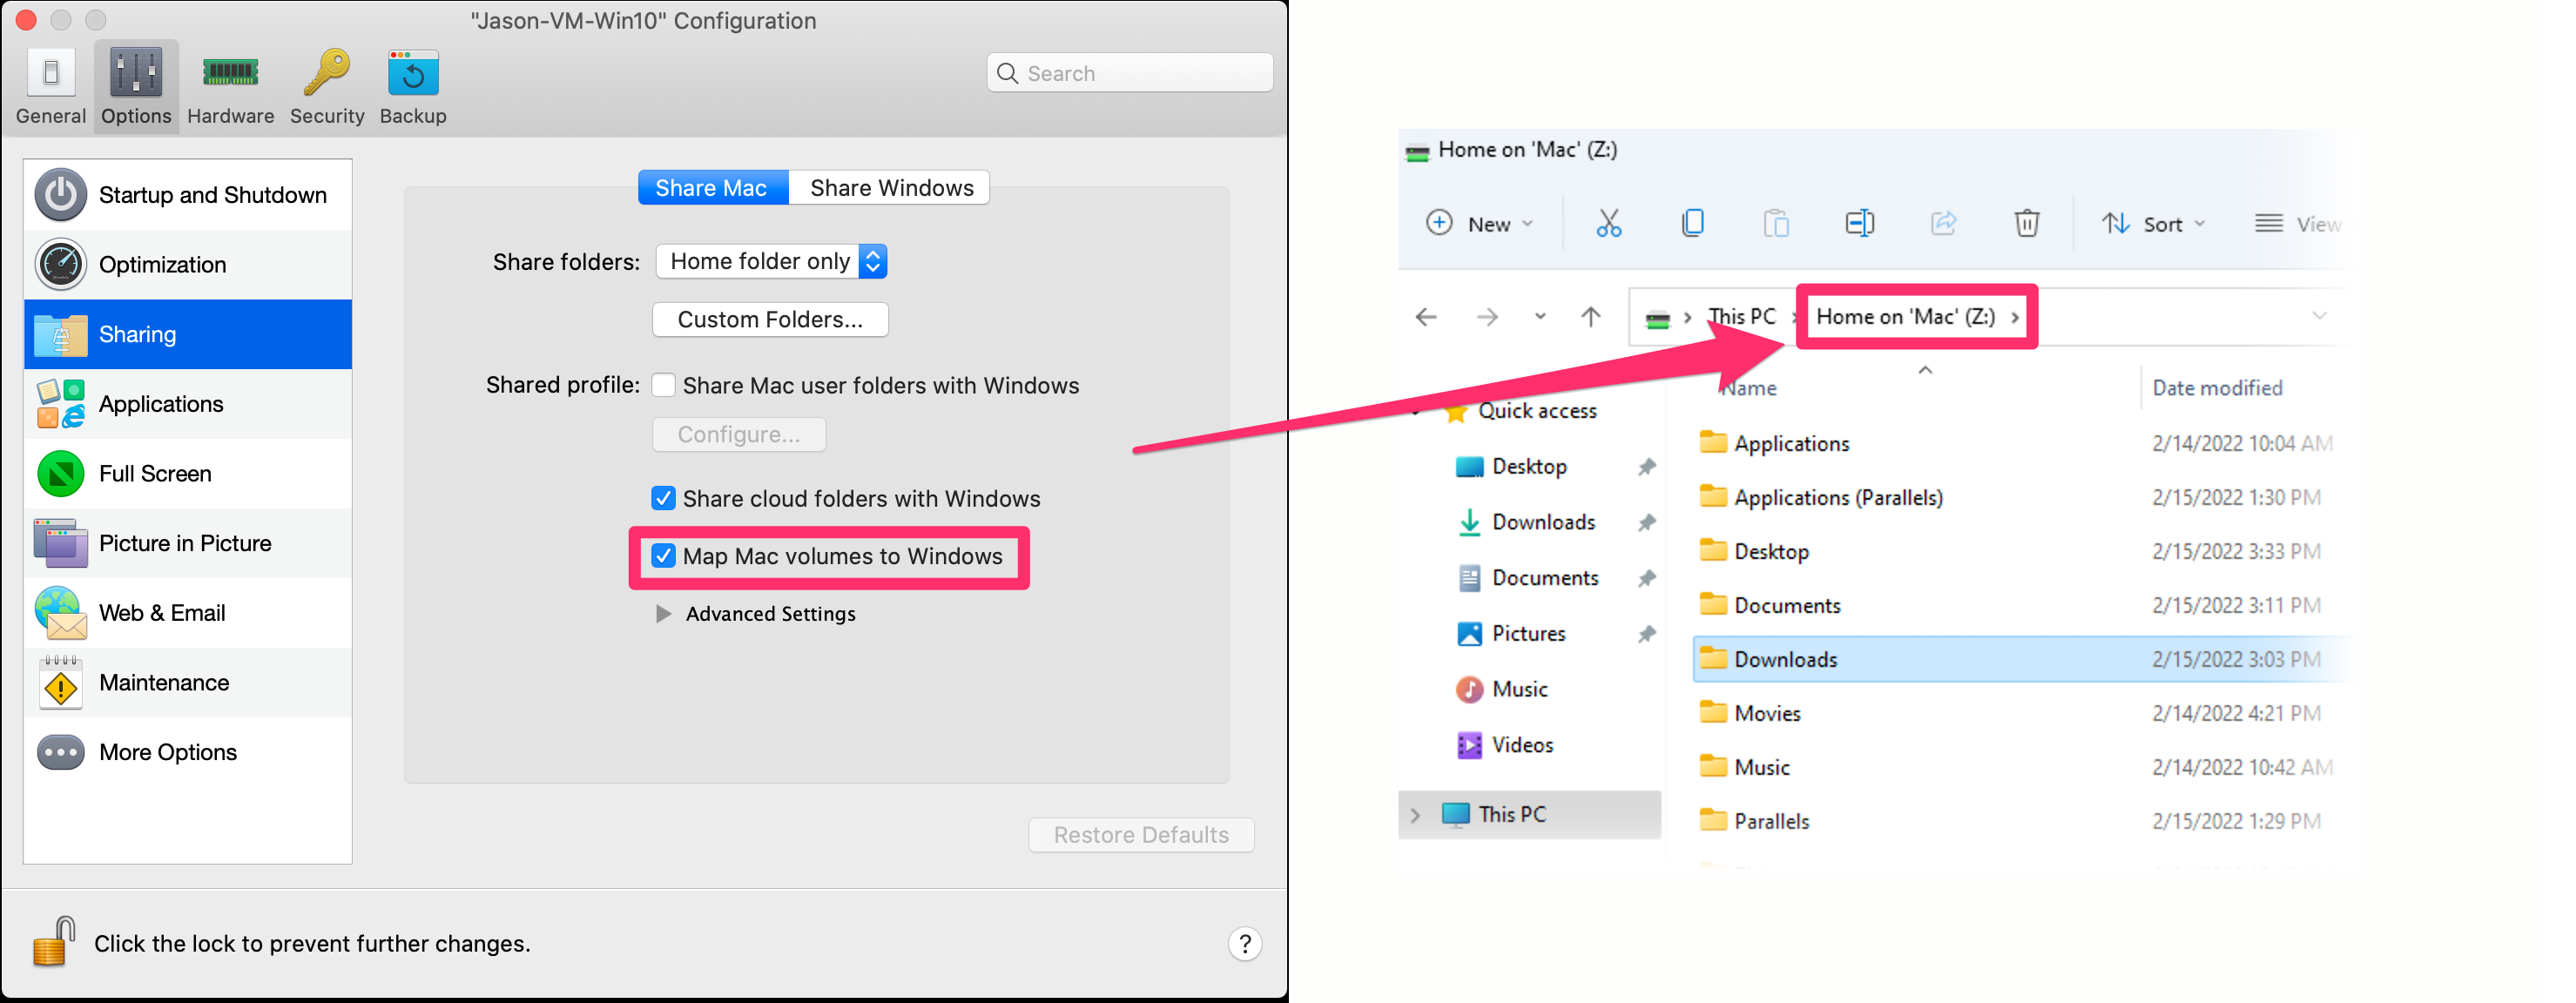Uncheck Map Mac volumes to Windows
This screenshot has height=1003, width=2576.
coord(664,556)
